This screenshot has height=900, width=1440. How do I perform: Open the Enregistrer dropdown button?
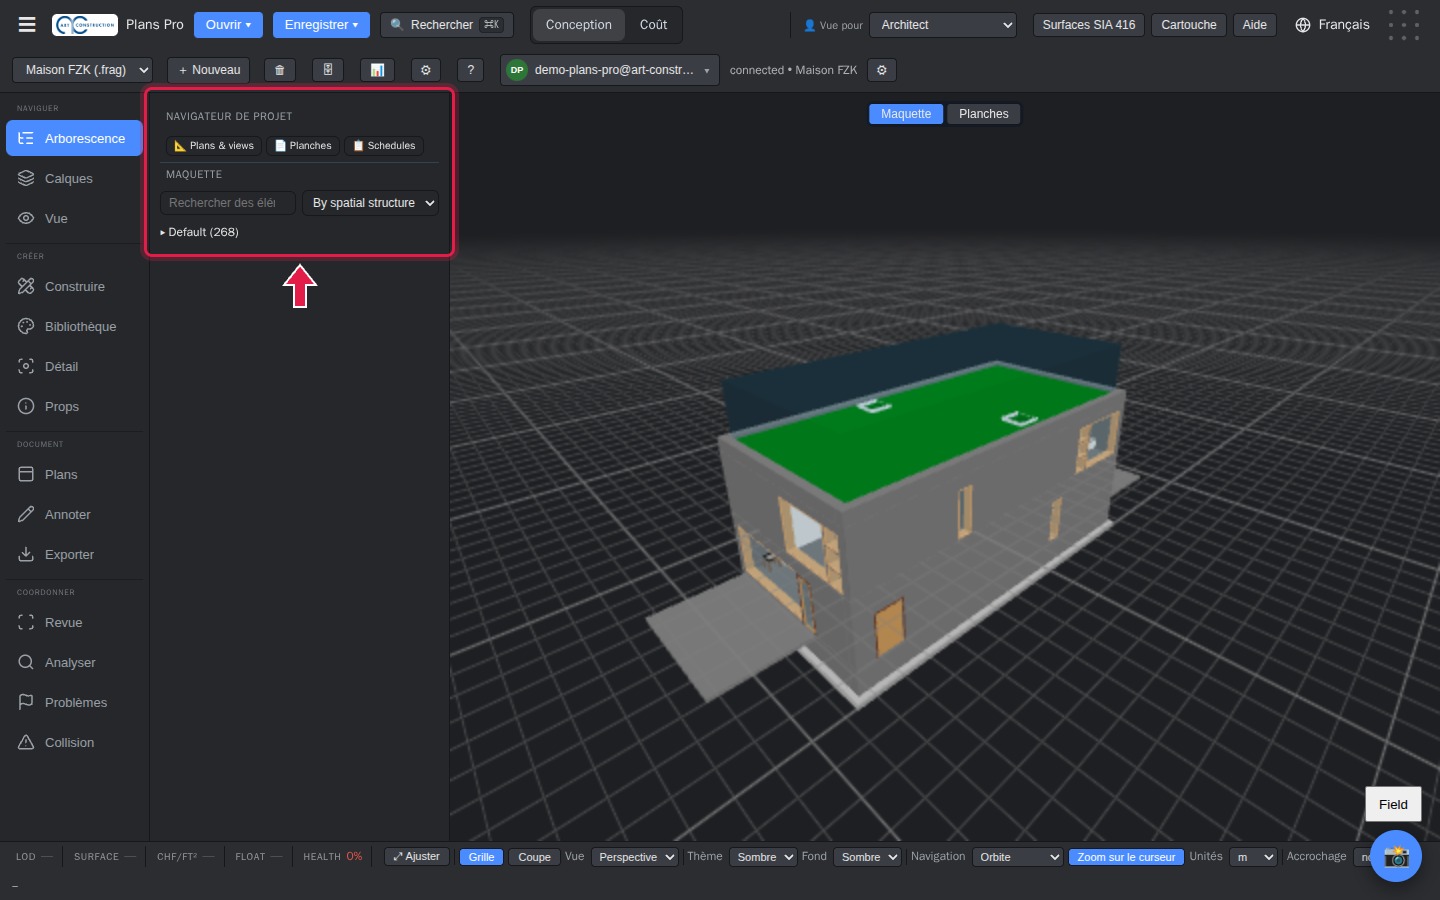pos(321,25)
